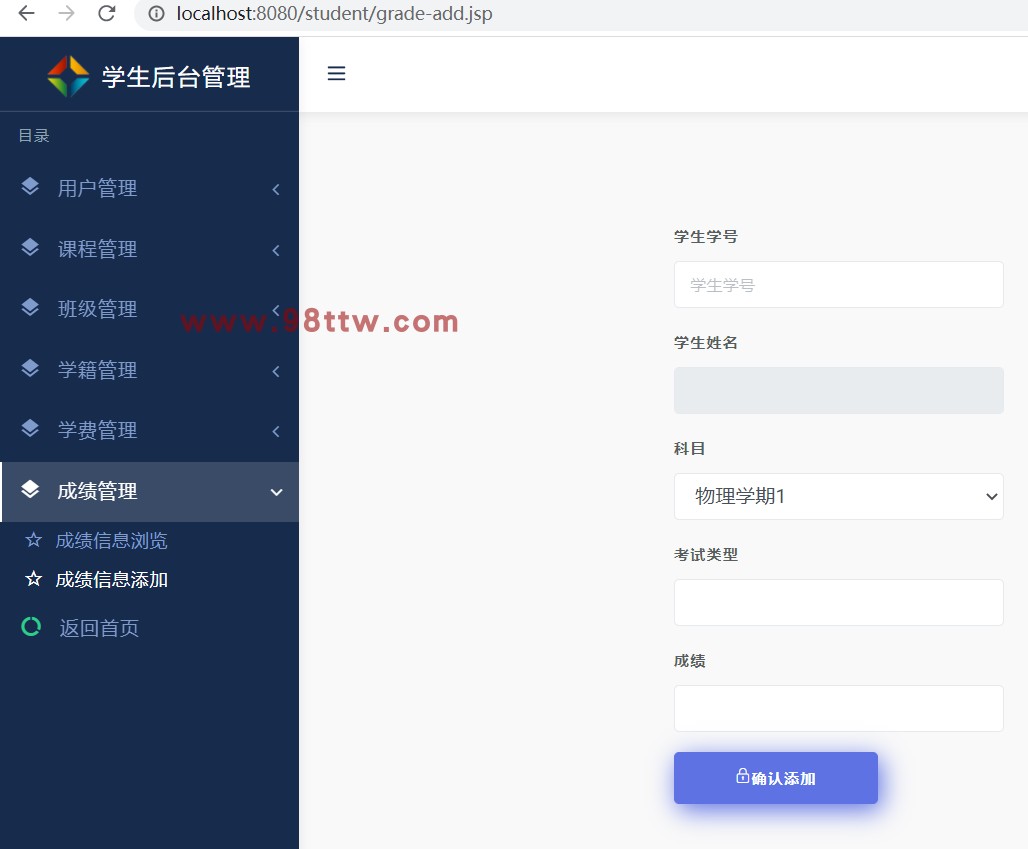Reload the page with the refresh icon

coord(106,13)
